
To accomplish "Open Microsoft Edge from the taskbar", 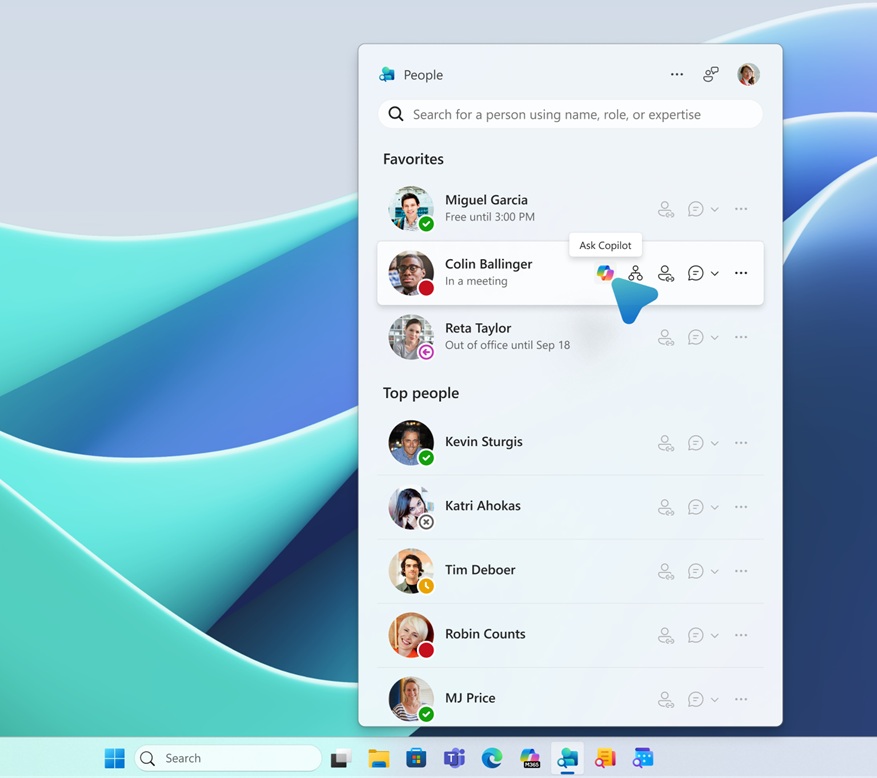I will click(x=492, y=758).
